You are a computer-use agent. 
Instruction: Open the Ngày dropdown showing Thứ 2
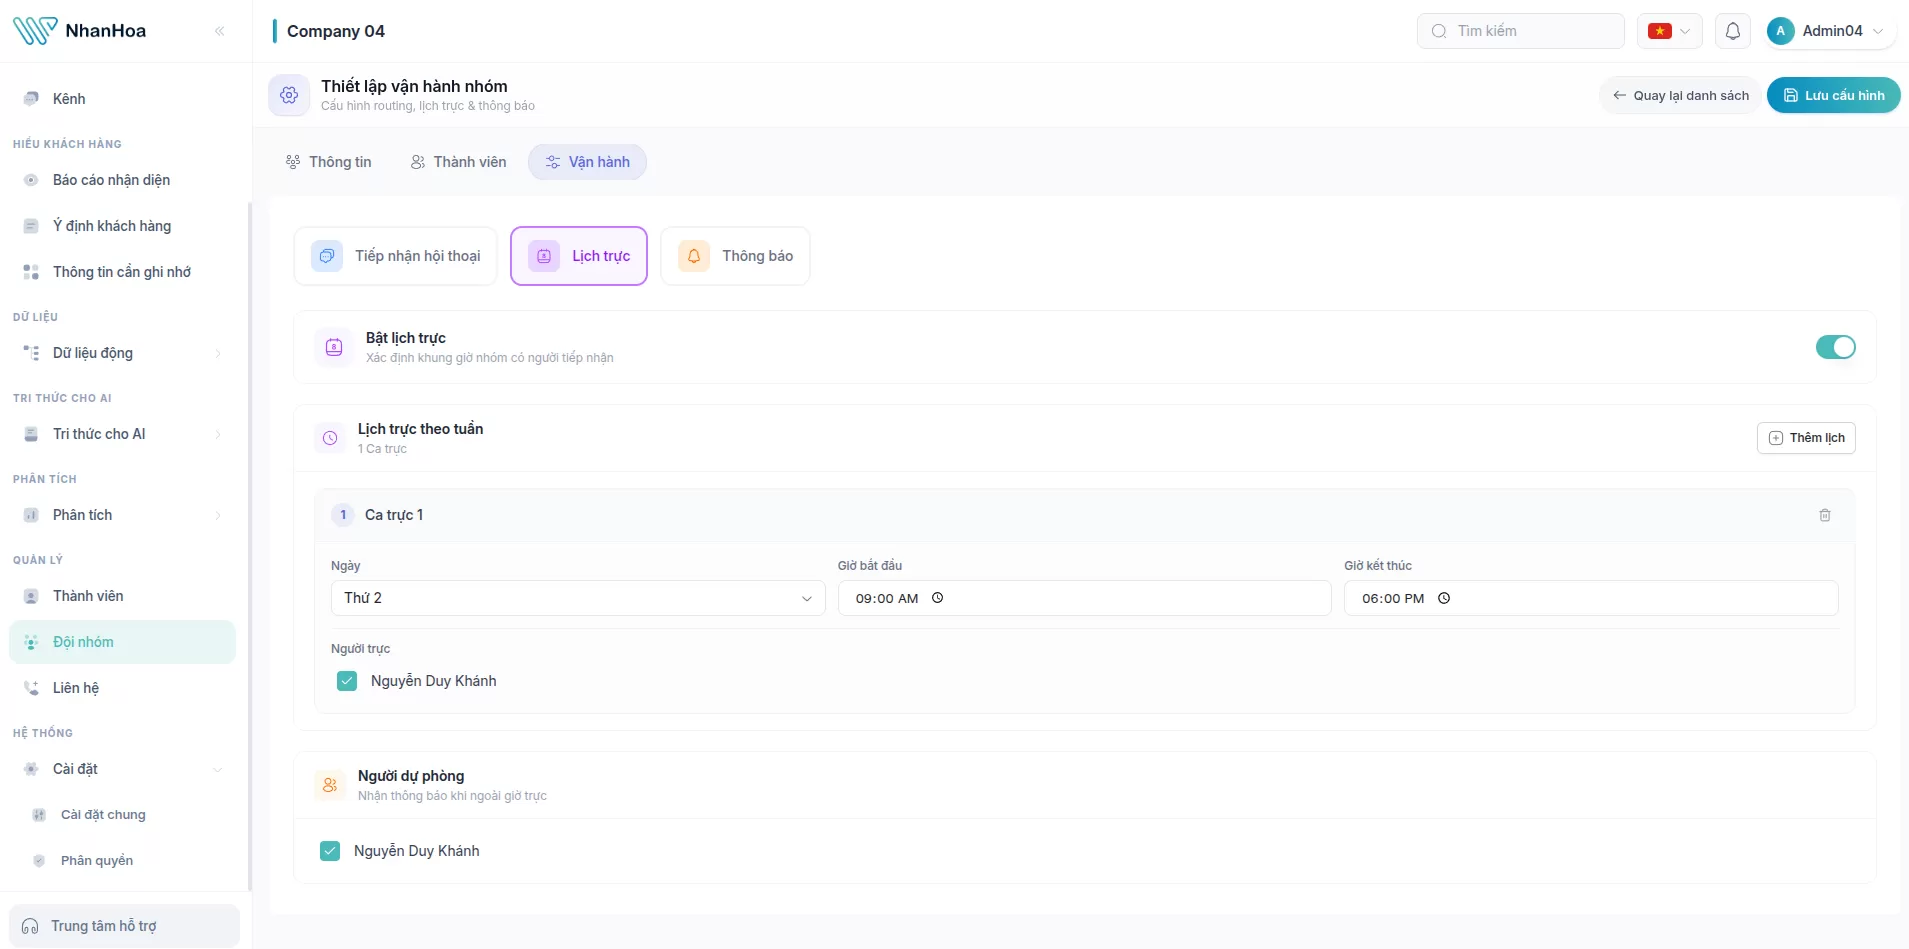[578, 598]
